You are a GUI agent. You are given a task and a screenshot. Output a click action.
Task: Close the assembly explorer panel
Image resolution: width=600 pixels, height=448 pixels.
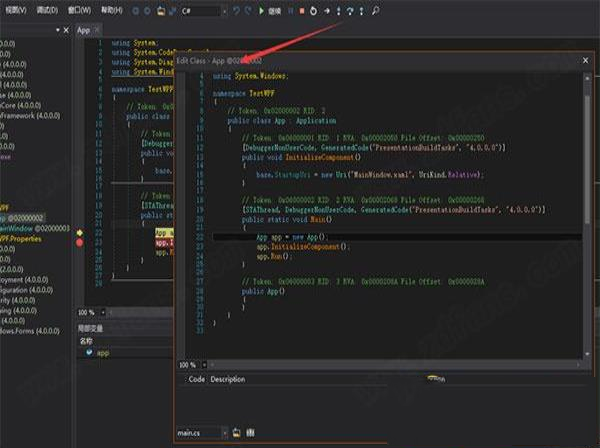point(66,30)
